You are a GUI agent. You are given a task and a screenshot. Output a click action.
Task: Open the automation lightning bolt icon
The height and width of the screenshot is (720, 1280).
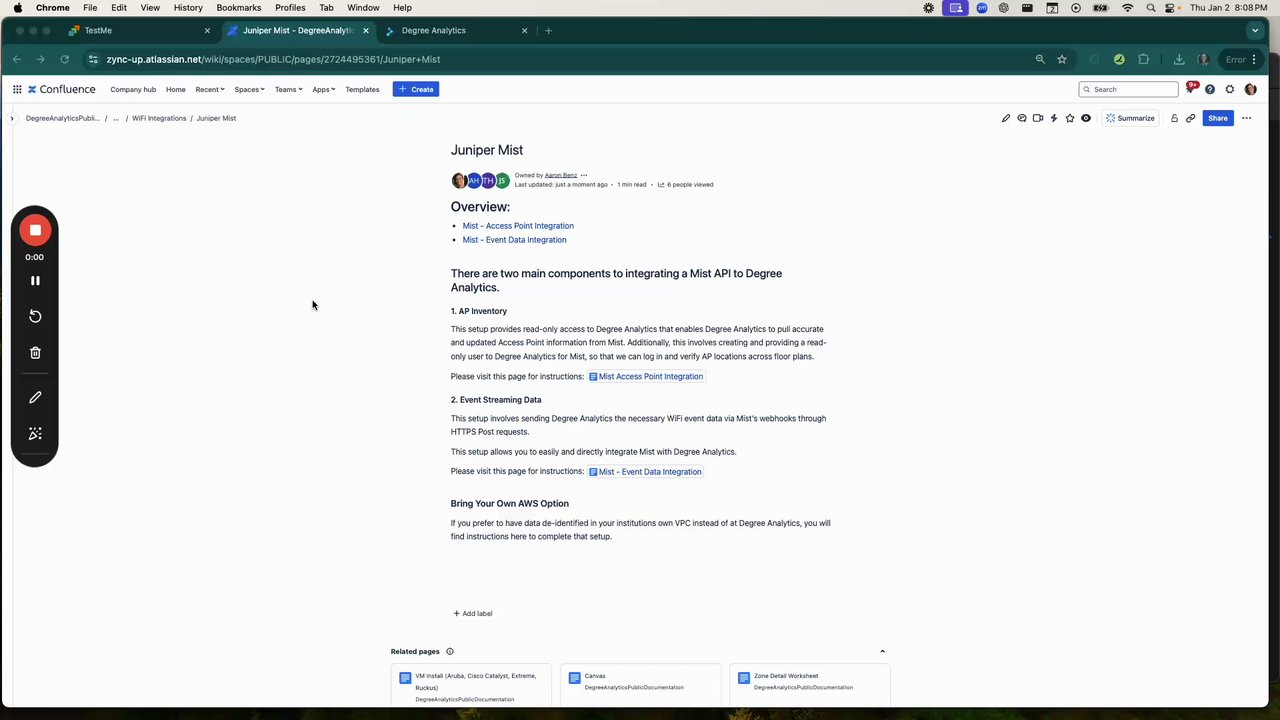coord(1054,118)
